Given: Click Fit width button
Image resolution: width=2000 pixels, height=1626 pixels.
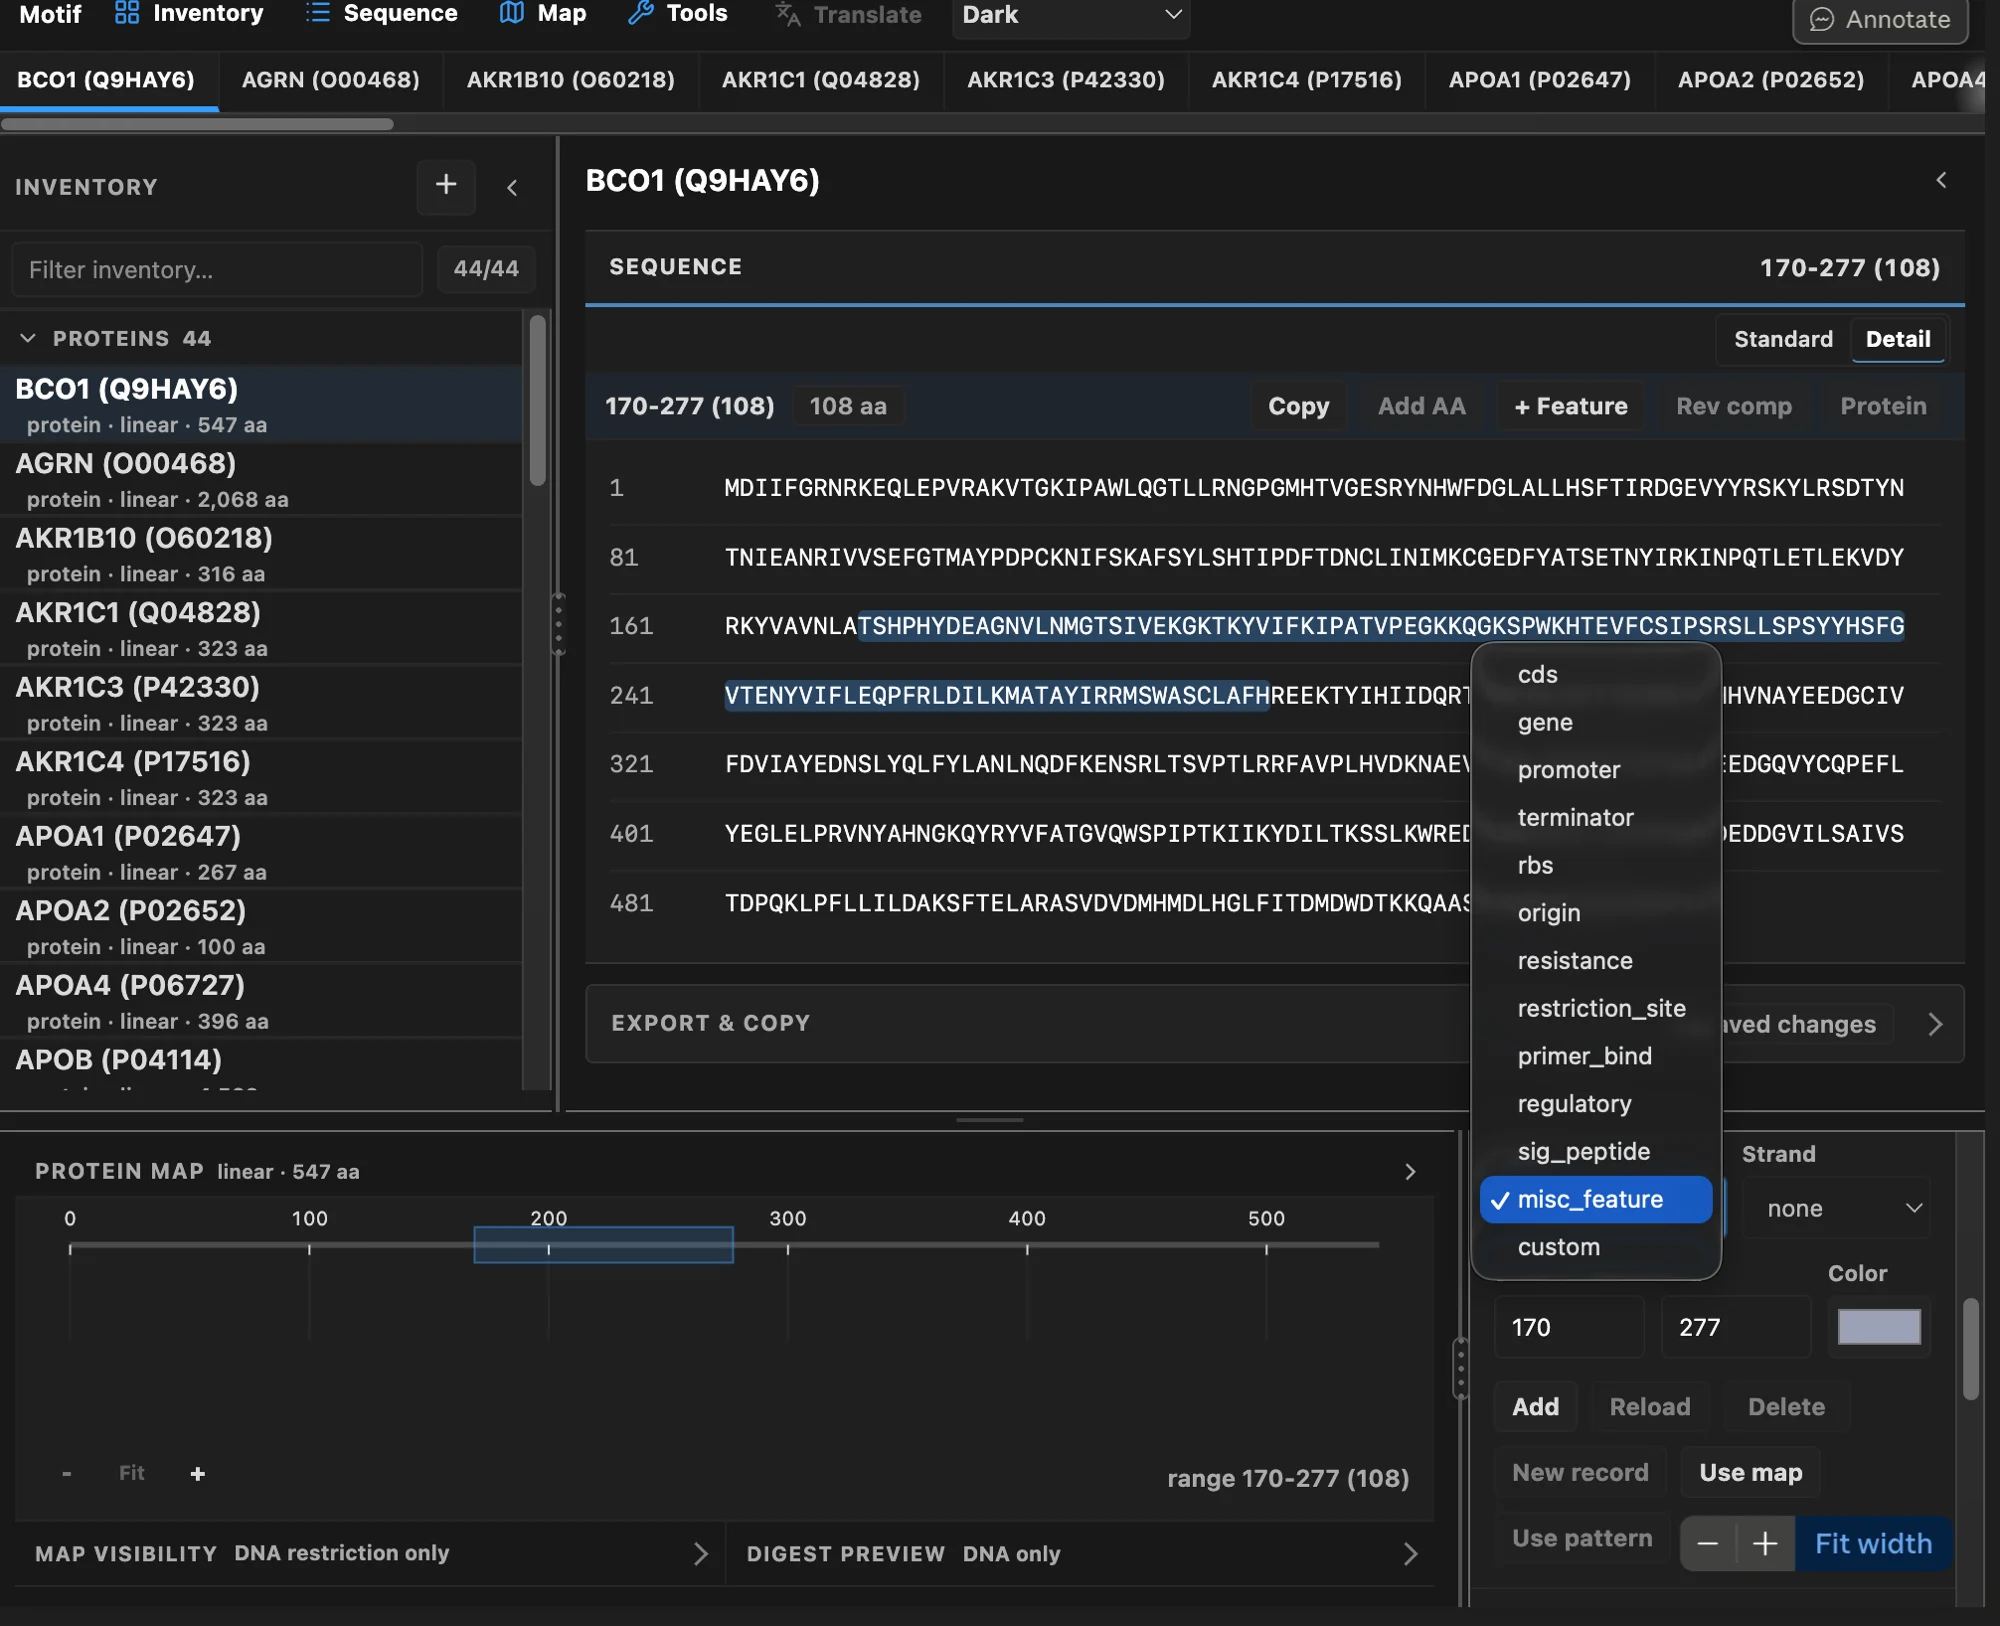Looking at the screenshot, I should [x=1873, y=1543].
